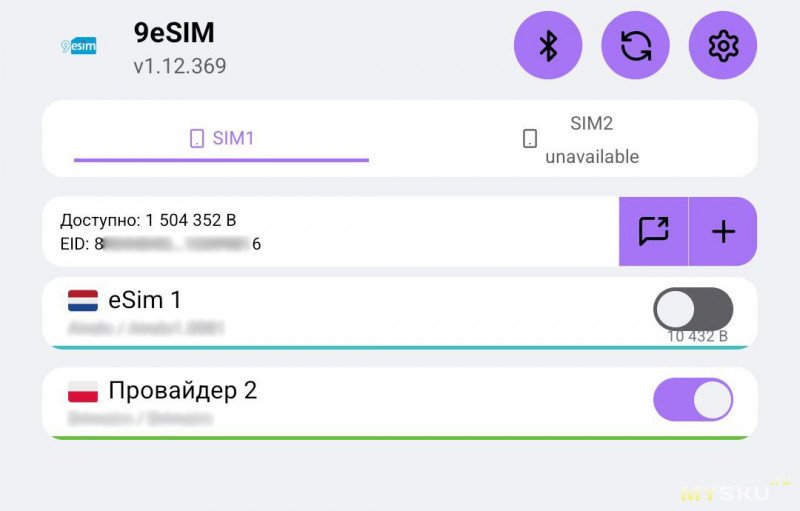
Task: Click the SIM1 card icon
Action: click(197, 139)
